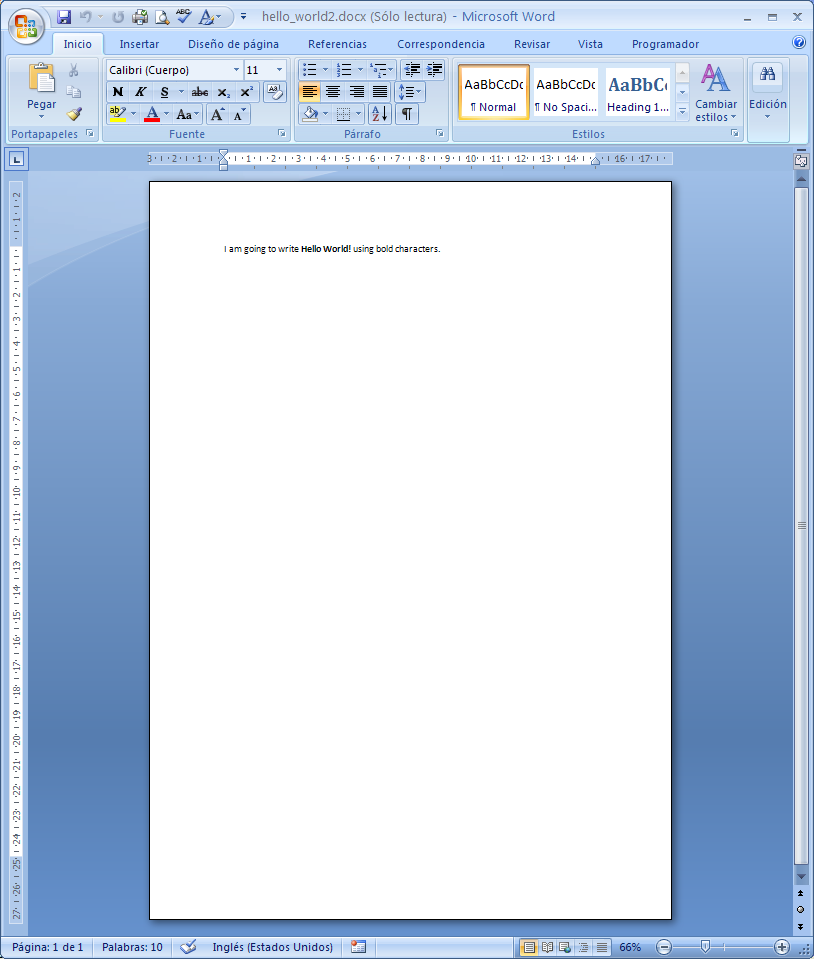Screen dimensions: 814x959
Task: Click the Print Preview icon
Action: click(x=162, y=17)
